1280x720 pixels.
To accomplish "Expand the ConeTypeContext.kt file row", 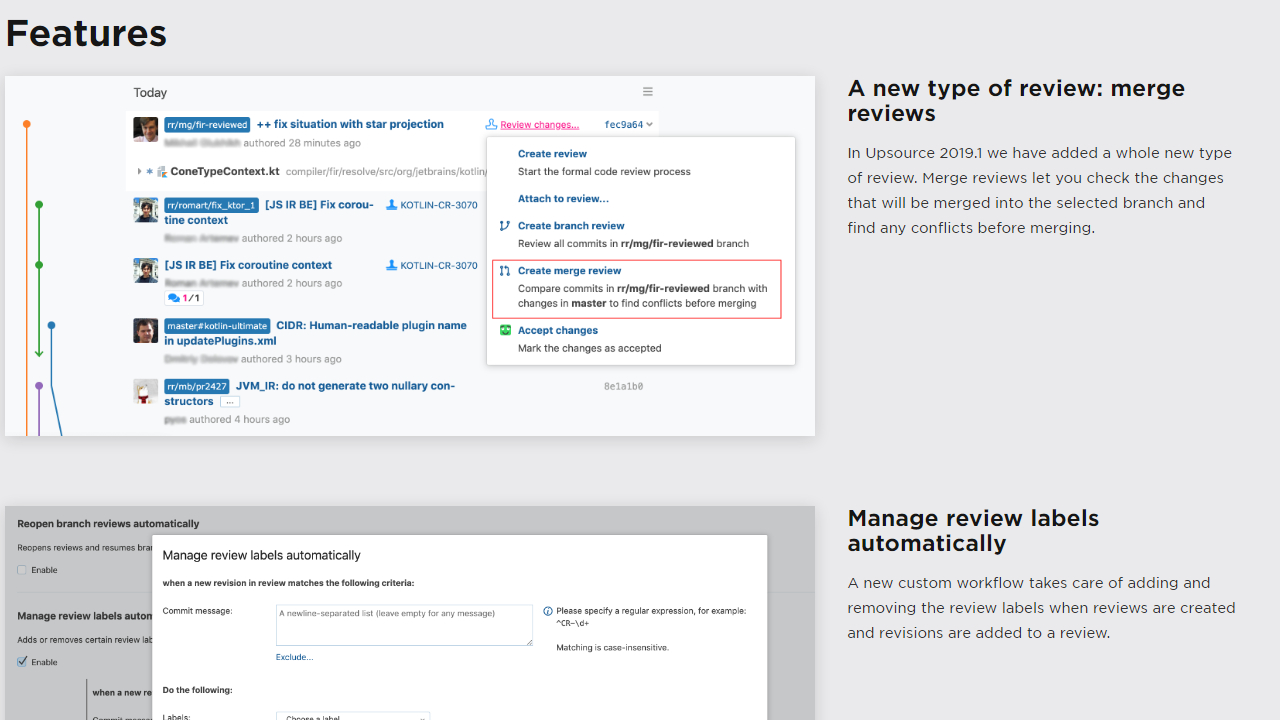I will pyautogui.click(x=140, y=172).
